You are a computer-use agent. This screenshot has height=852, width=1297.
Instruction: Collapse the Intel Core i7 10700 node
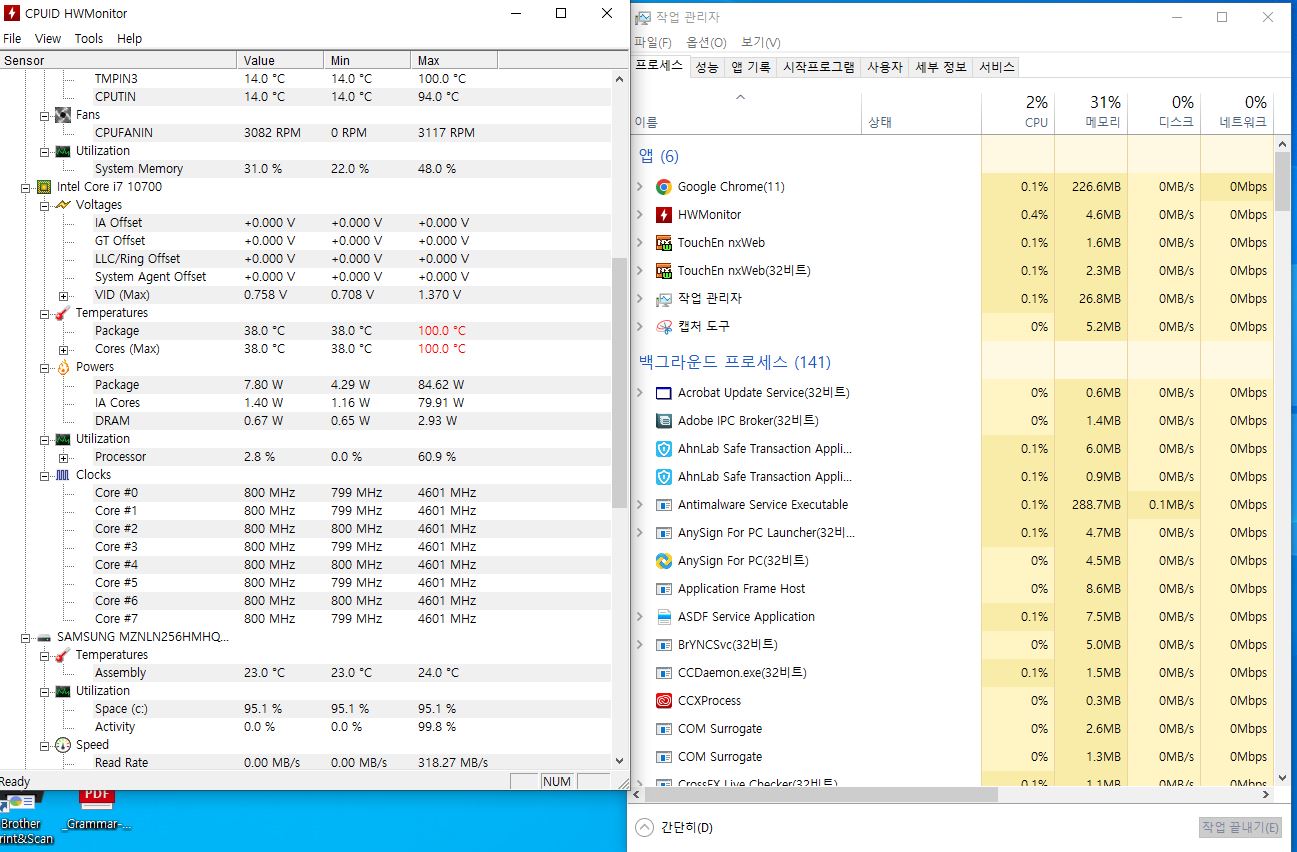(x=26, y=187)
